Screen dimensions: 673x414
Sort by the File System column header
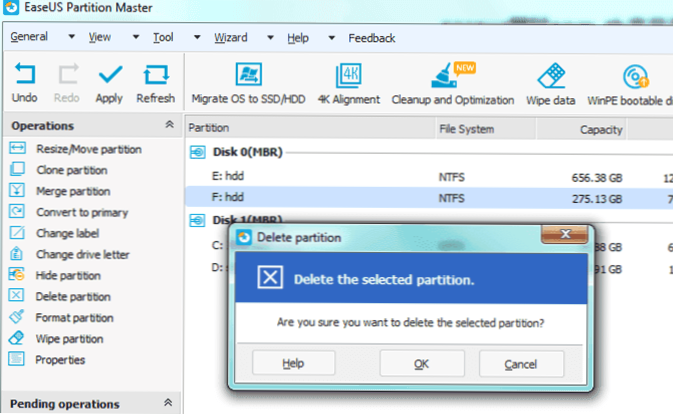point(485,129)
